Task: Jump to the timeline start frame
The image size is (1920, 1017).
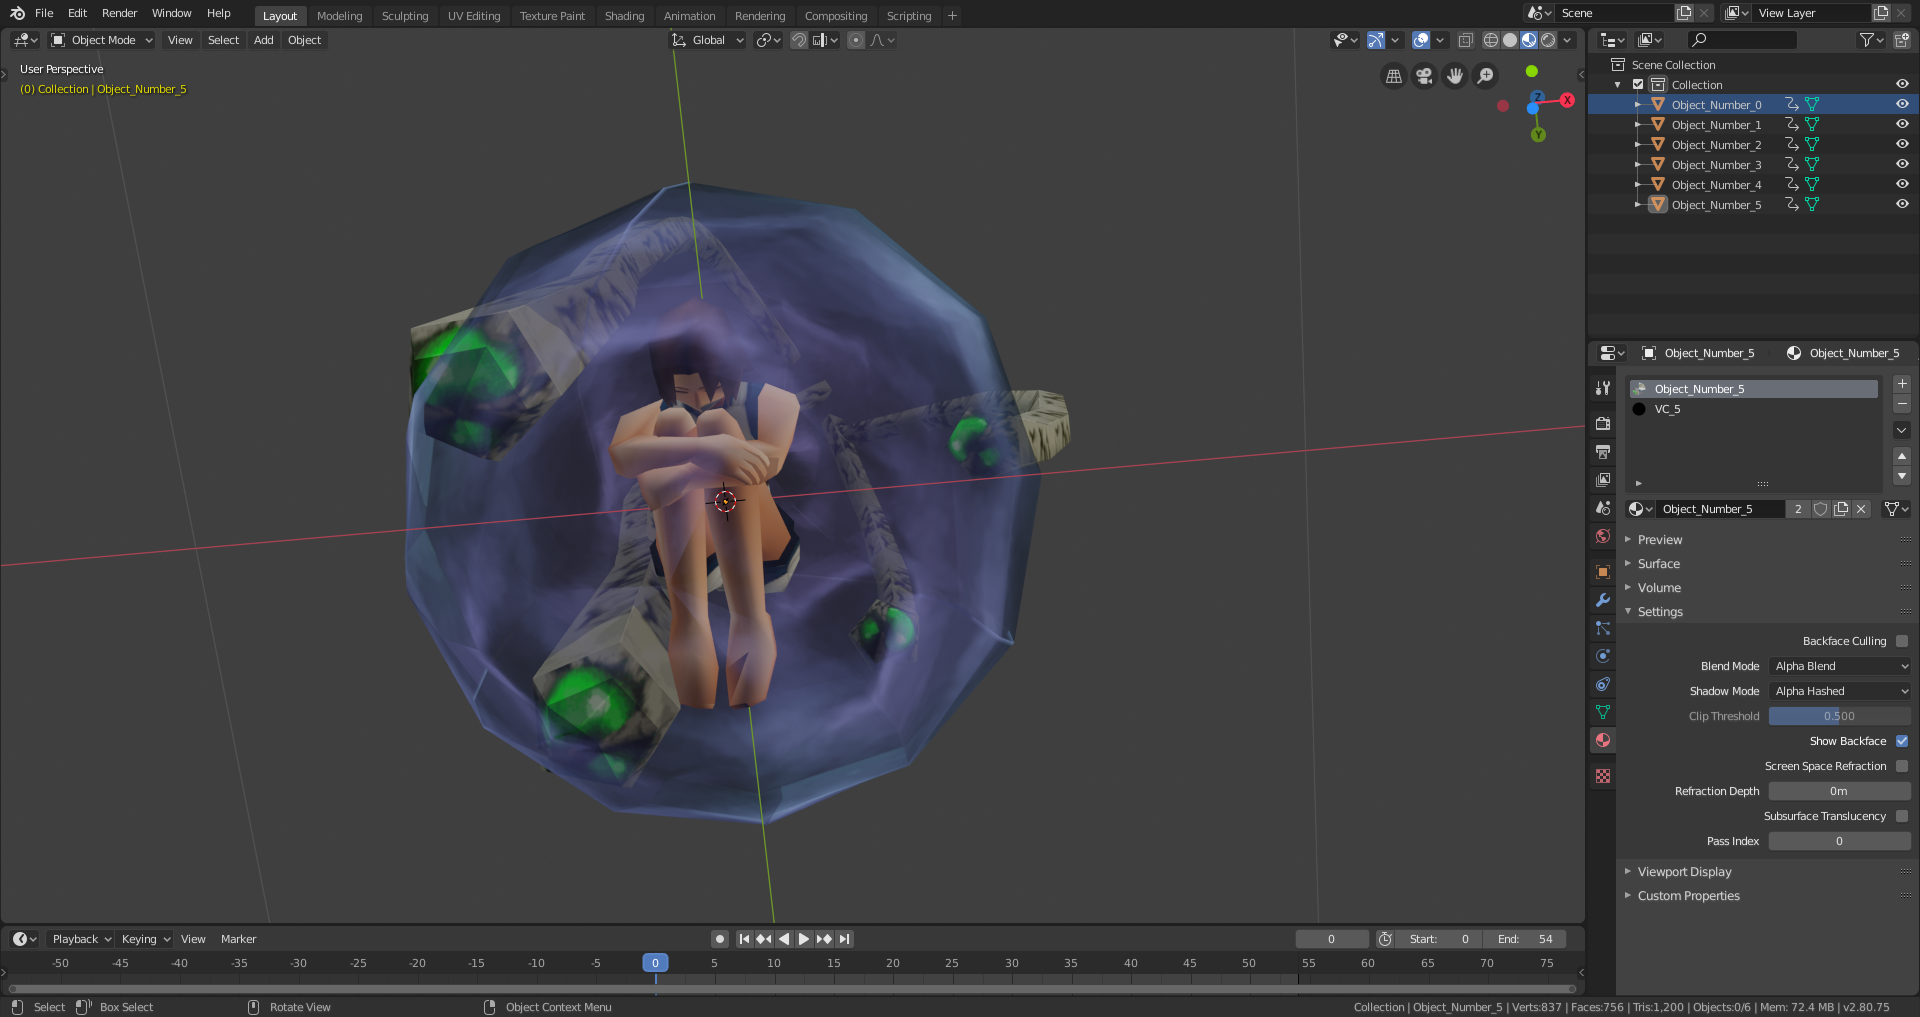Action: tap(744, 939)
